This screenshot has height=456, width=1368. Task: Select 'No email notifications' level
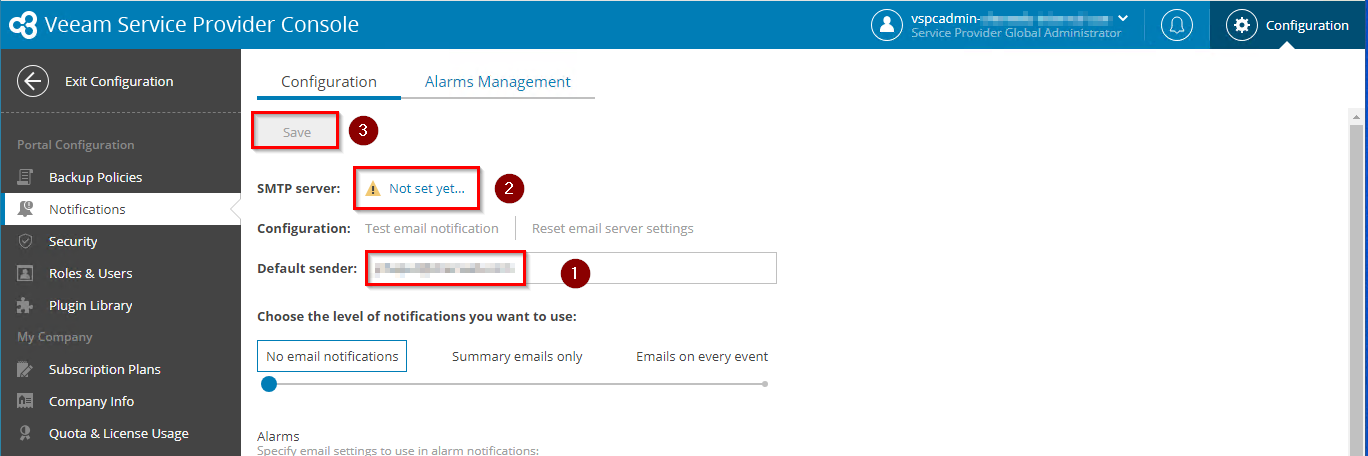pyautogui.click(x=332, y=356)
